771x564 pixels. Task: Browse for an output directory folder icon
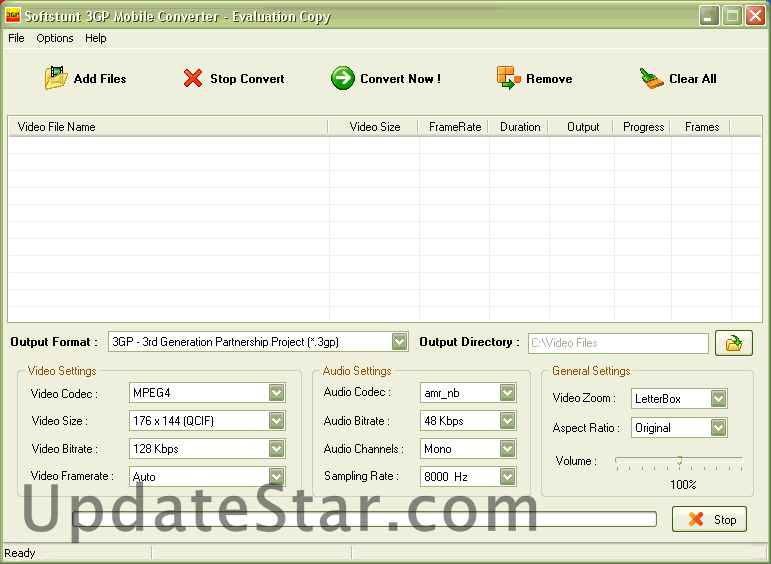click(x=734, y=343)
